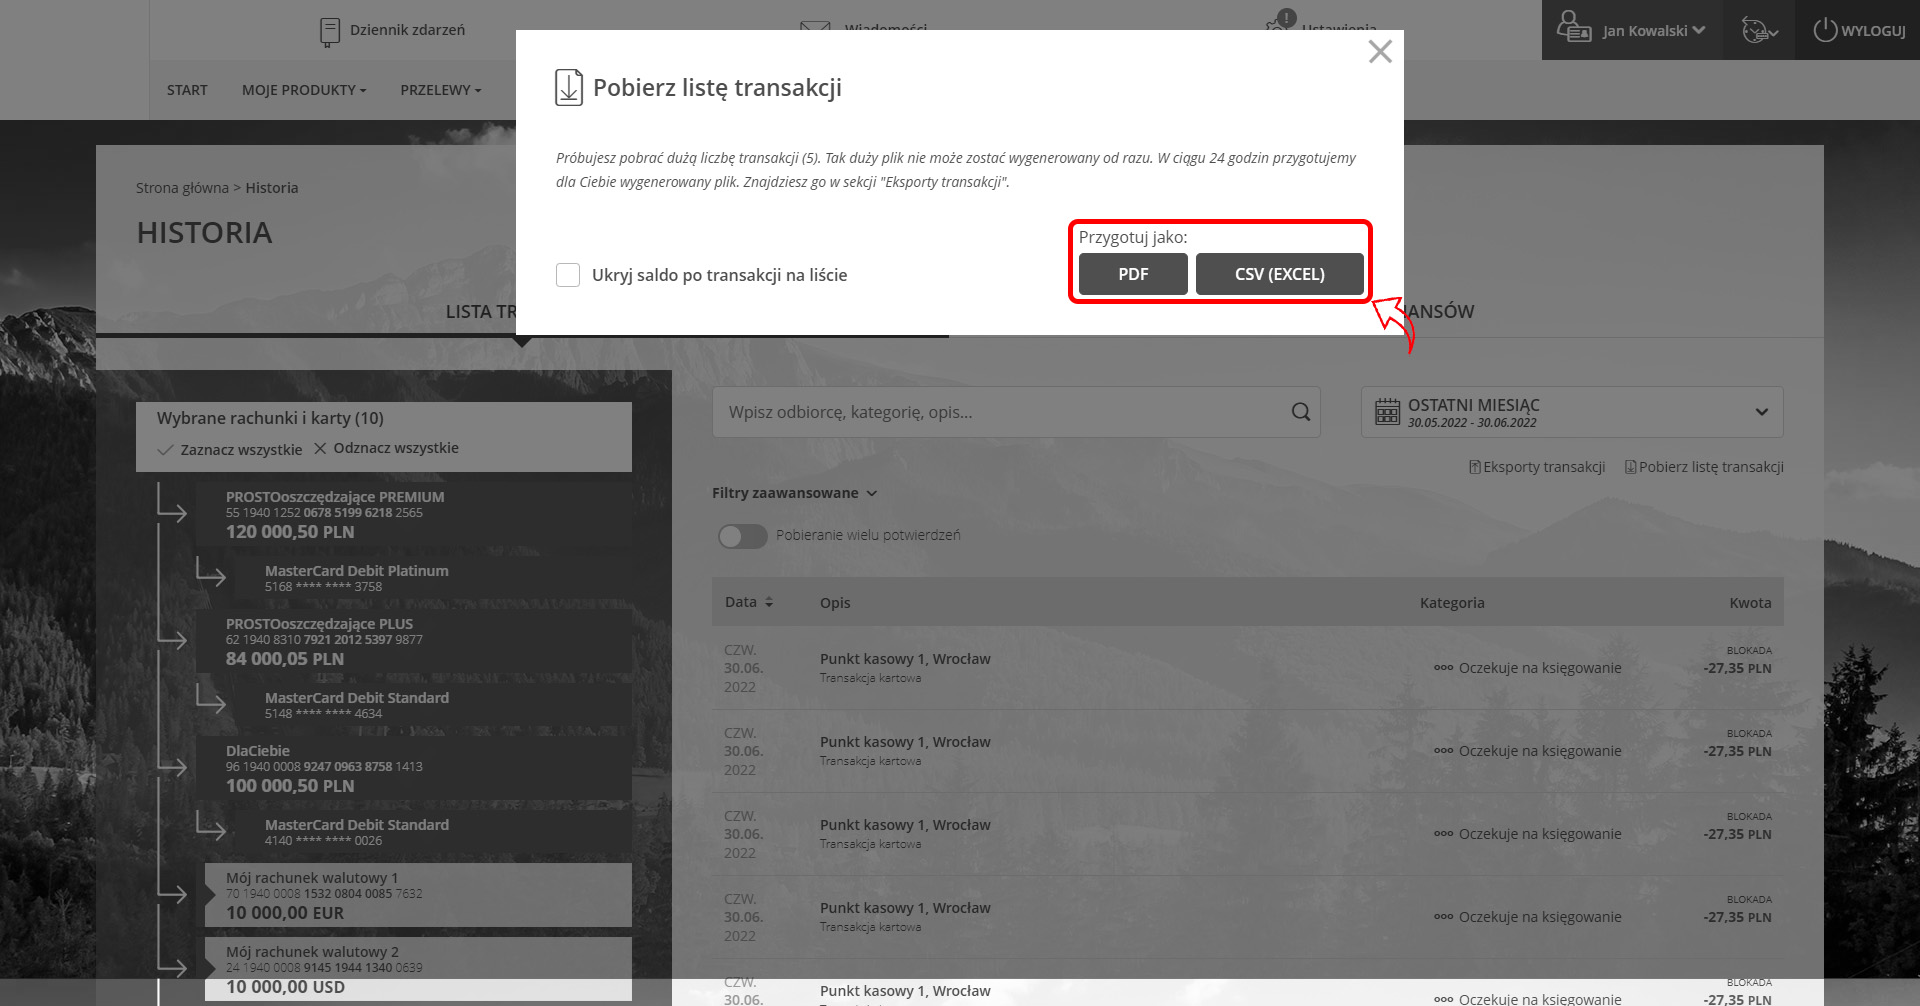This screenshot has height=1006, width=1920.
Task: Open PRZELEWY menu
Action: 440,90
